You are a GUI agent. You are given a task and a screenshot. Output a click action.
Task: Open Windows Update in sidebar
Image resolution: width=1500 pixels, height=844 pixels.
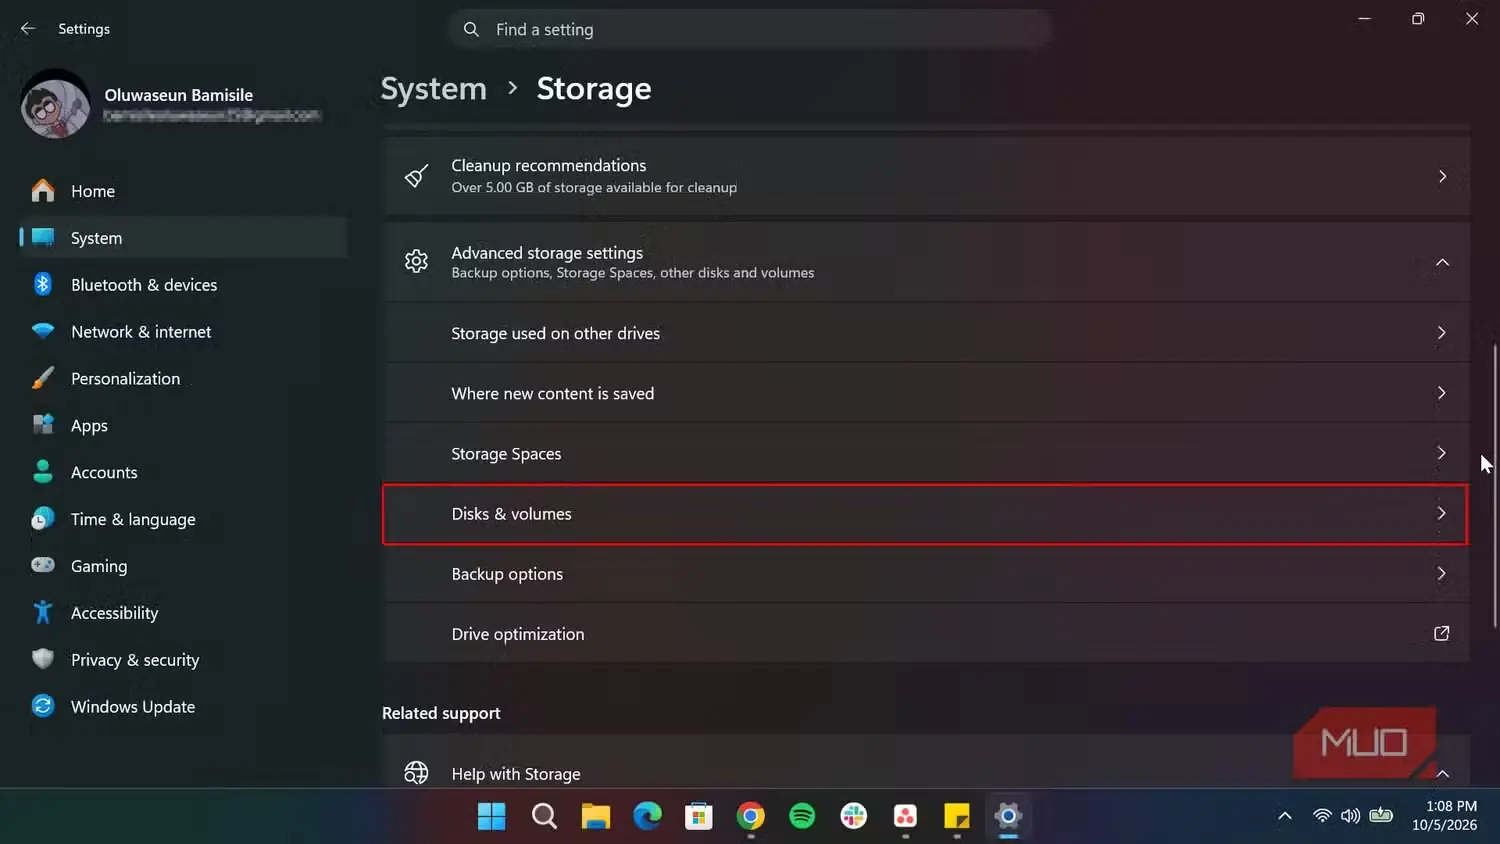pyautogui.click(x=183, y=707)
